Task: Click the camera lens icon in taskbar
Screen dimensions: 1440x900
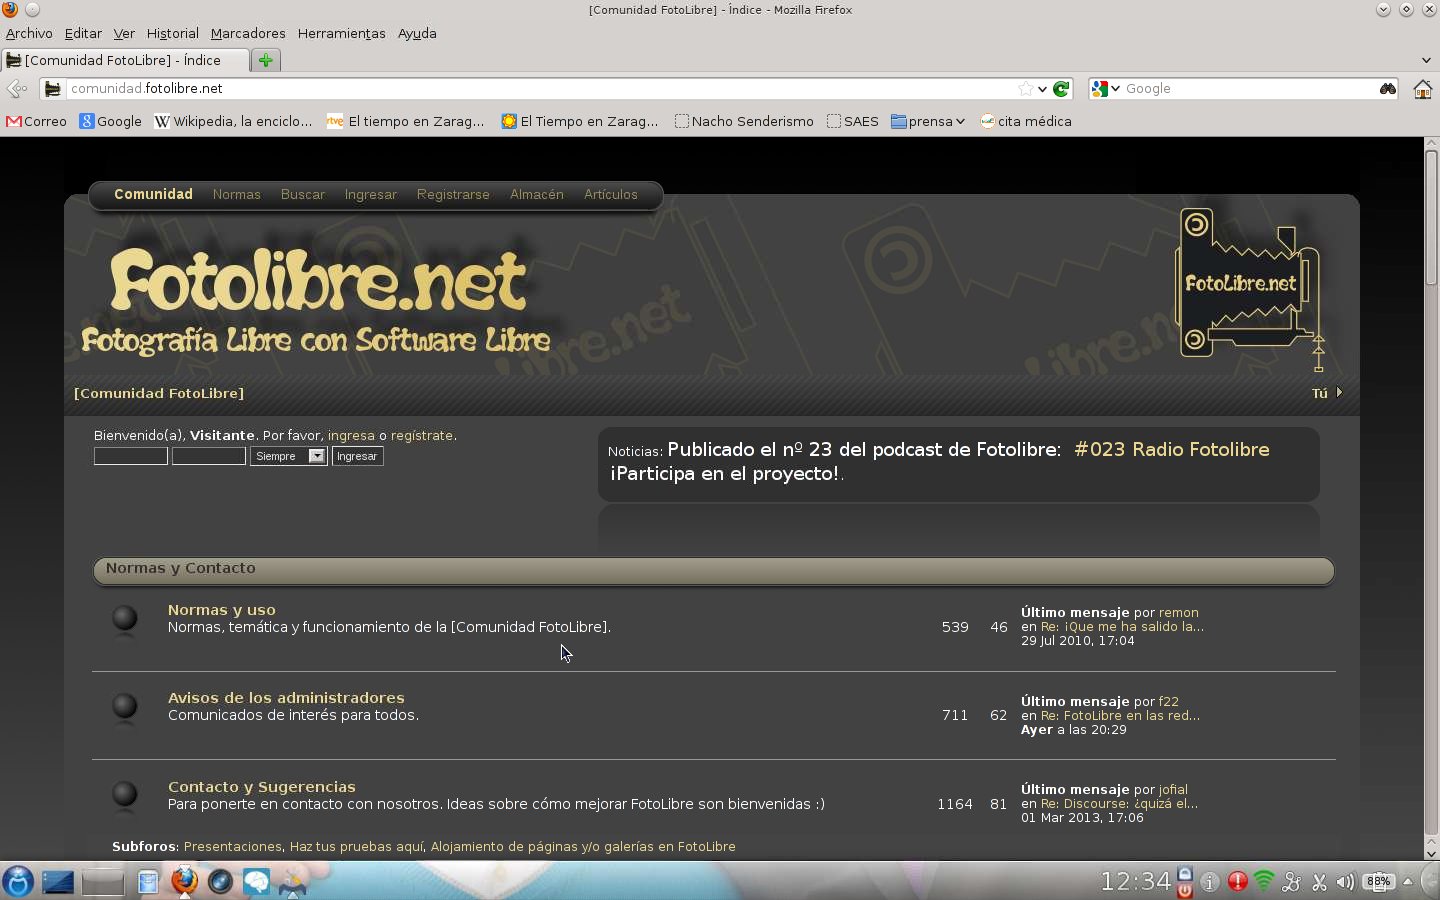Action: (x=220, y=881)
